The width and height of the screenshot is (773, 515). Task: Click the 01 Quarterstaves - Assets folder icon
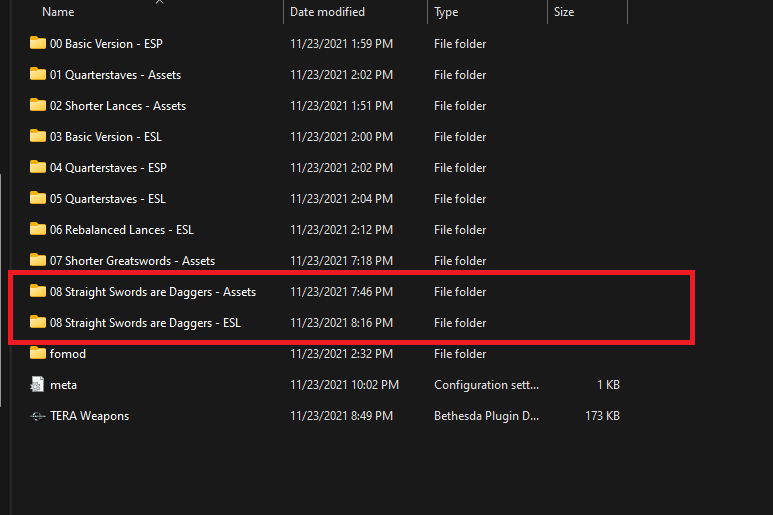pyautogui.click(x=37, y=74)
